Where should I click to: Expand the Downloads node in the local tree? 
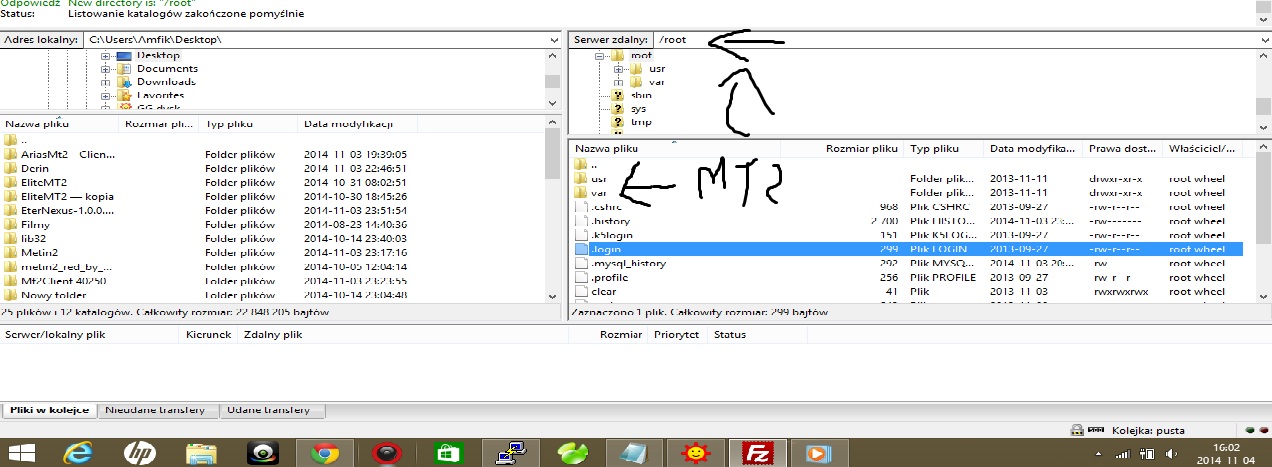tap(106, 81)
